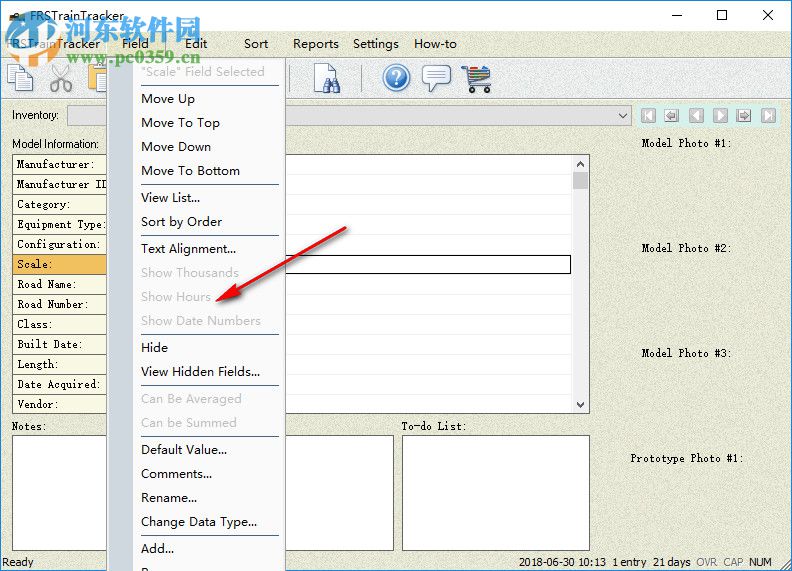Click inside the Notes text box
792x571 pixels.
click(x=59, y=493)
